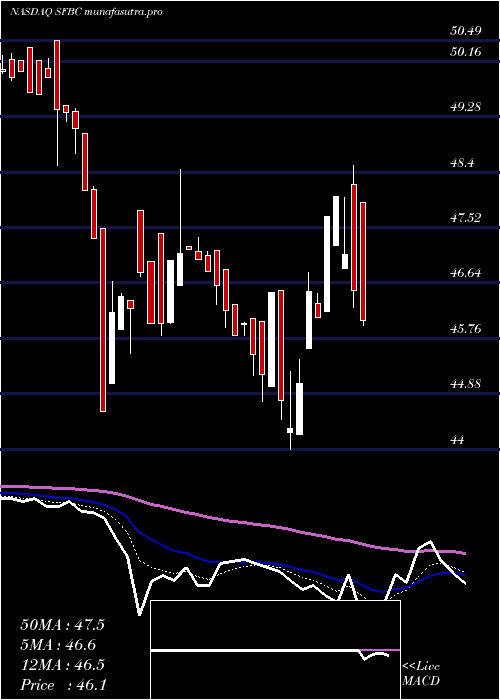
Task: Select the 45.76 price axis label
Action: 466,329
